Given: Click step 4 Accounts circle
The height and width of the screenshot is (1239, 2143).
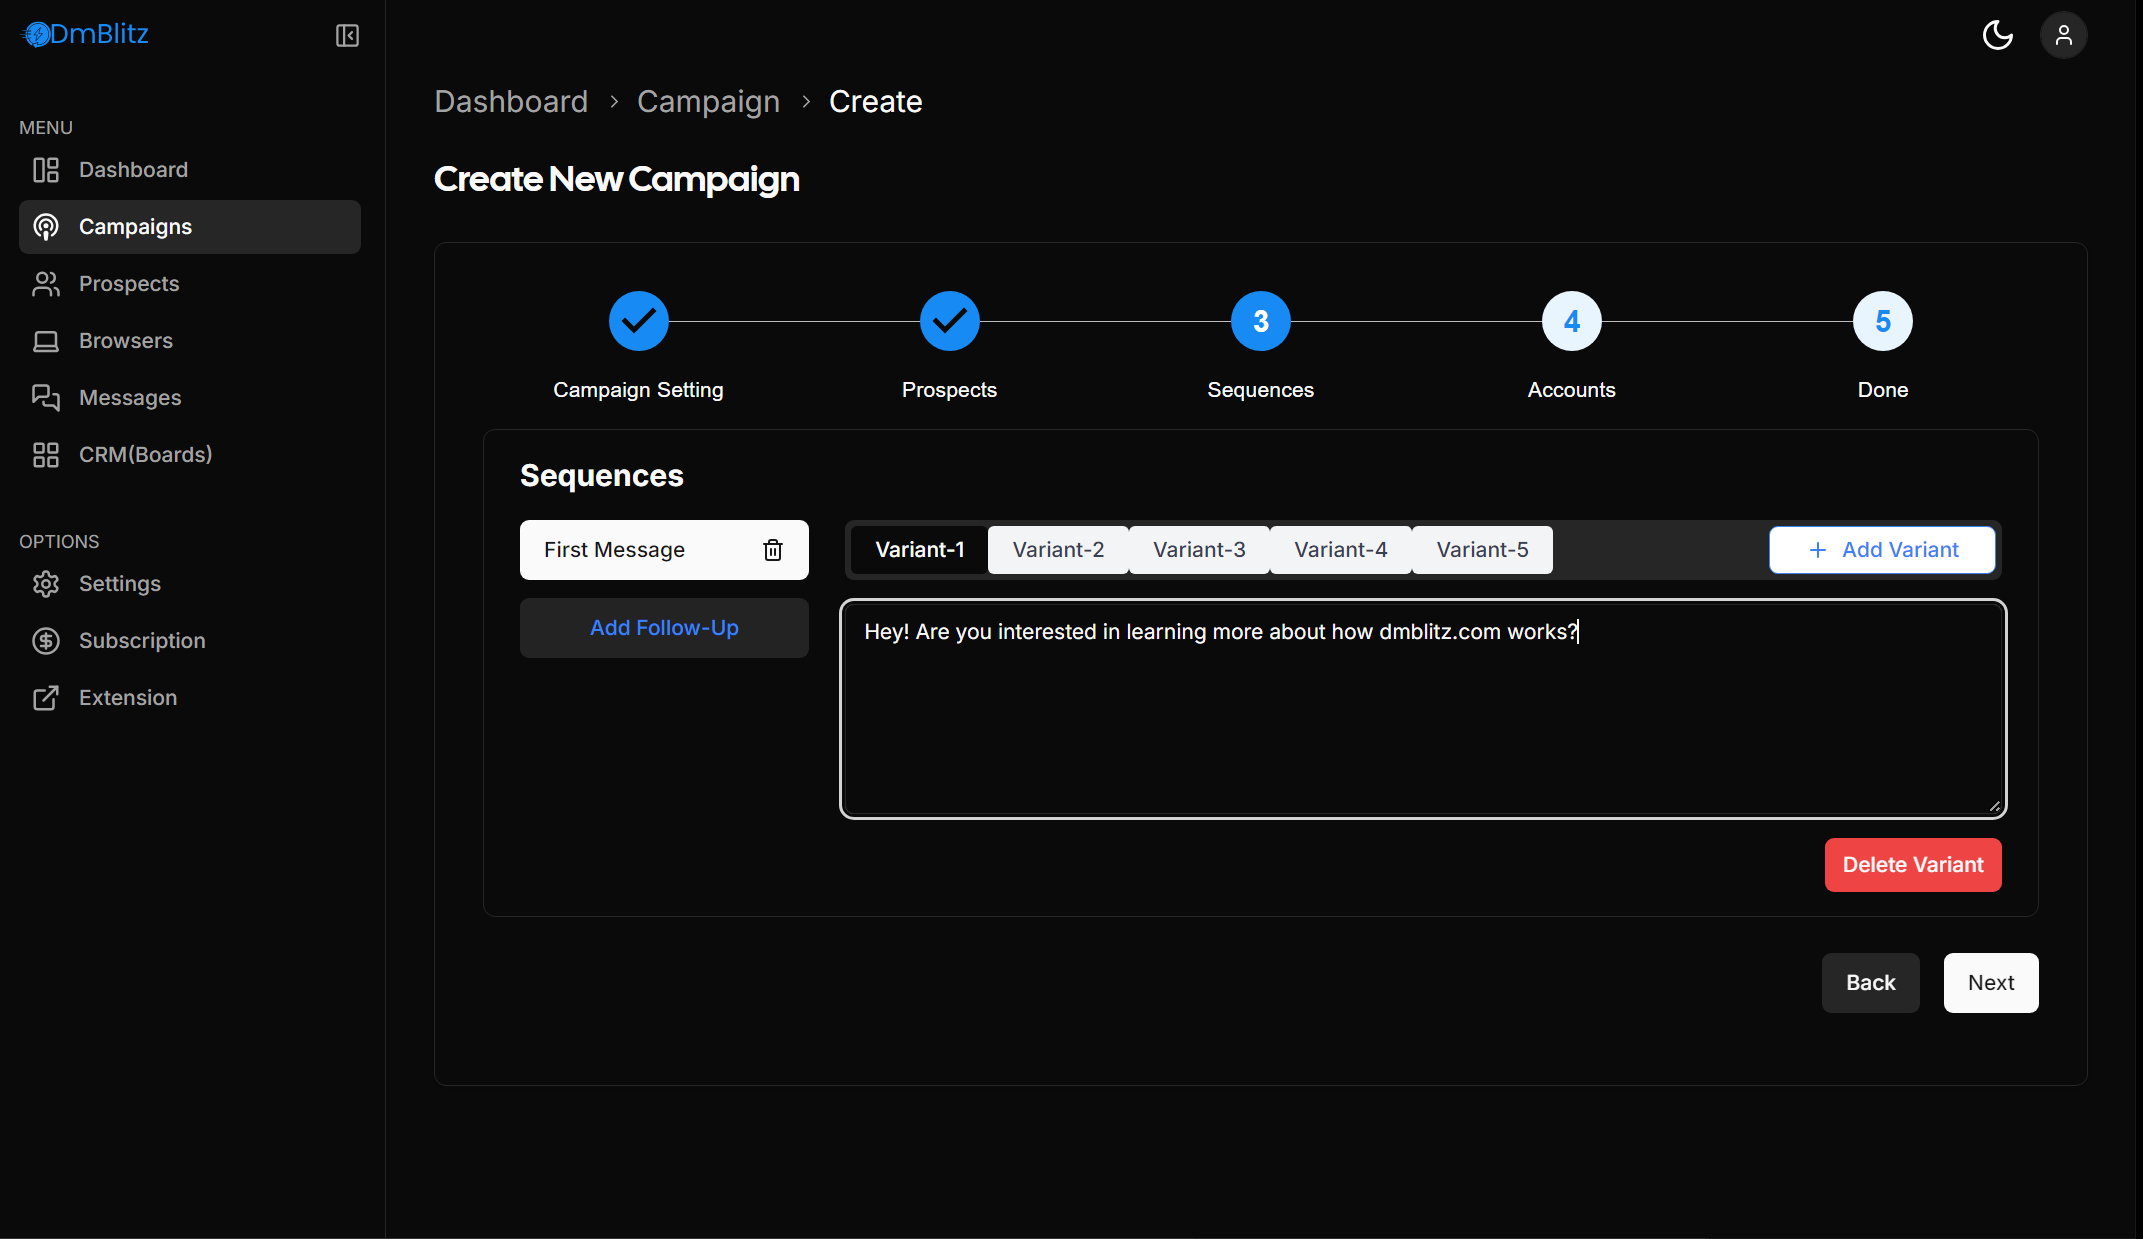Looking at the screenshot, I should pyautogui.click(x=1571, y=321).
